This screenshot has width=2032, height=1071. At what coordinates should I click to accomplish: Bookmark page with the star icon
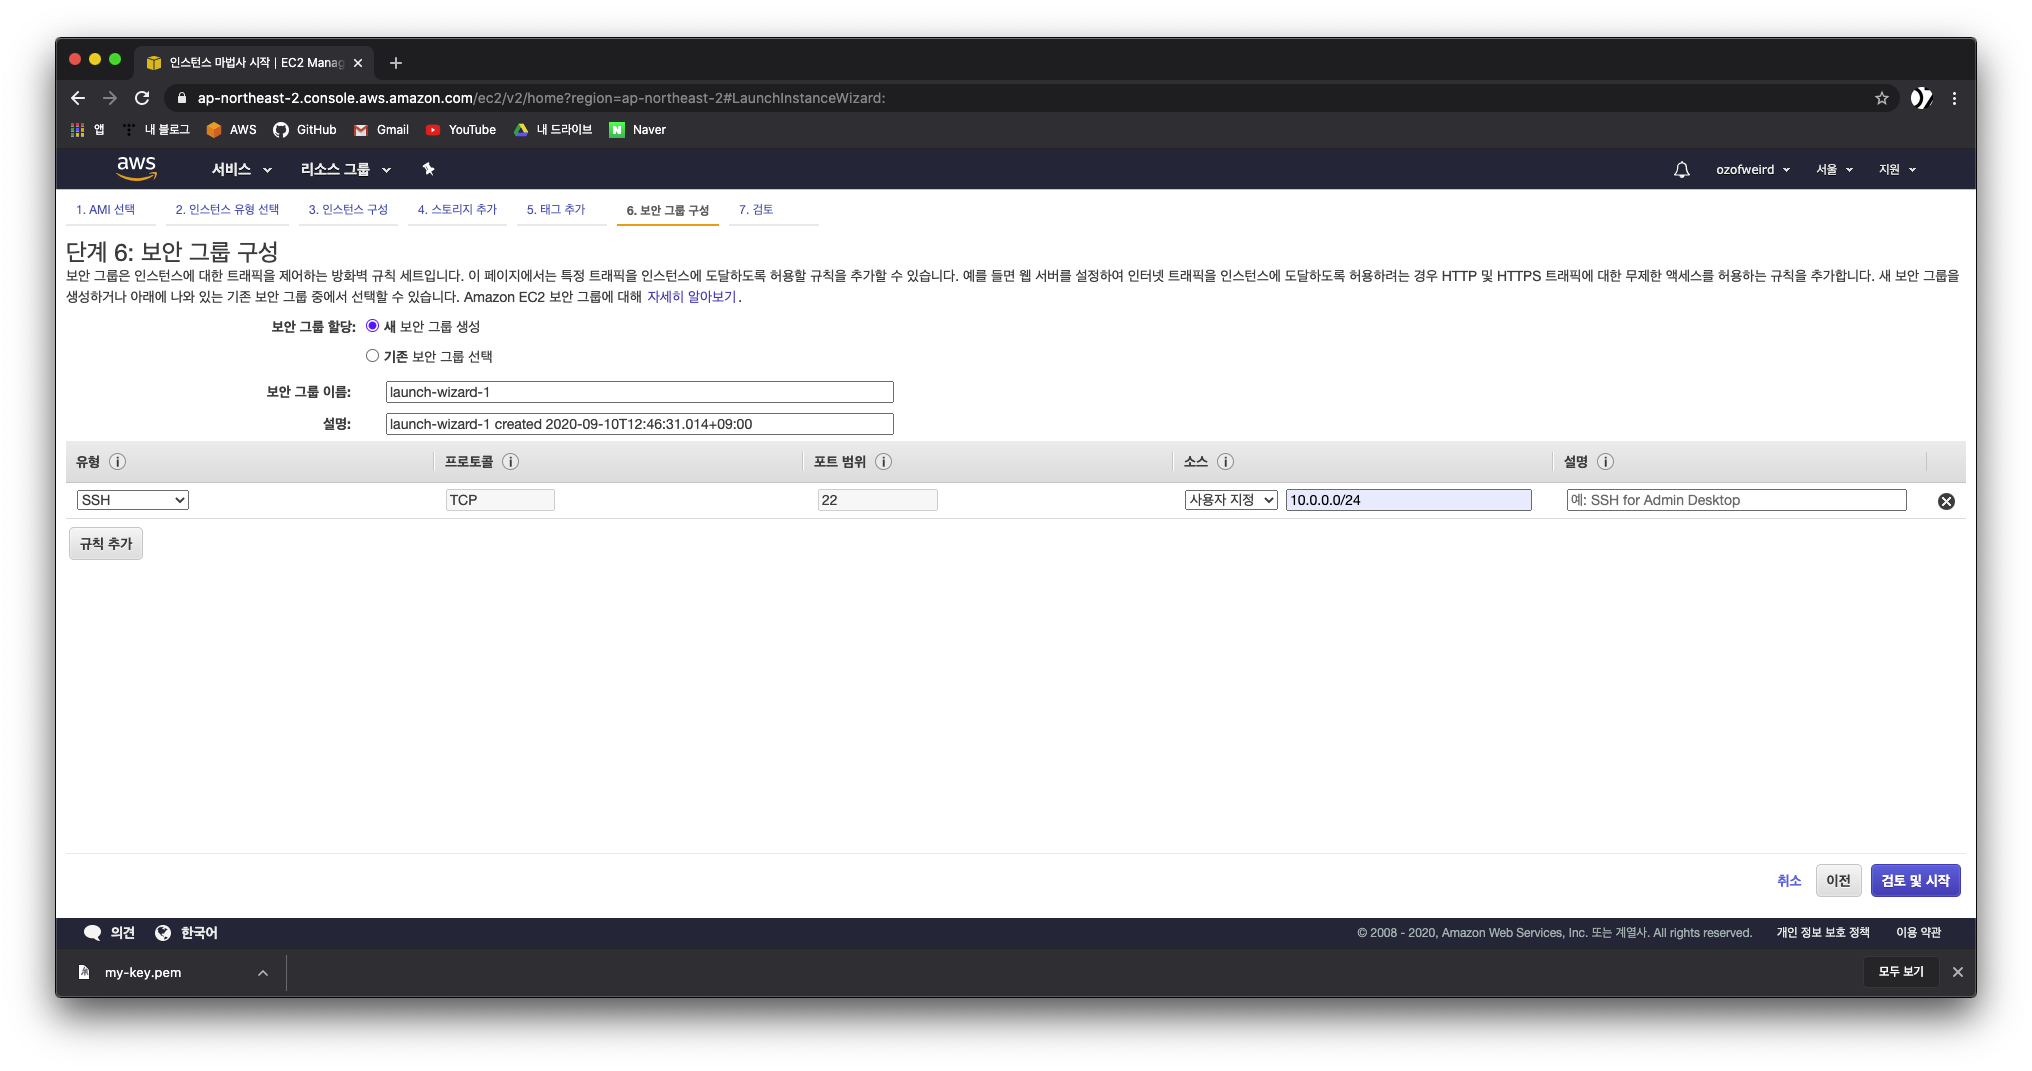coord(1881,98)
